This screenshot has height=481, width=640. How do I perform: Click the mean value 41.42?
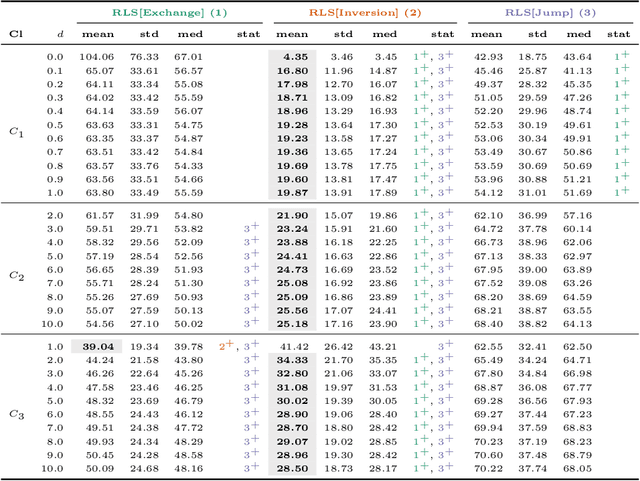(292, 346)
